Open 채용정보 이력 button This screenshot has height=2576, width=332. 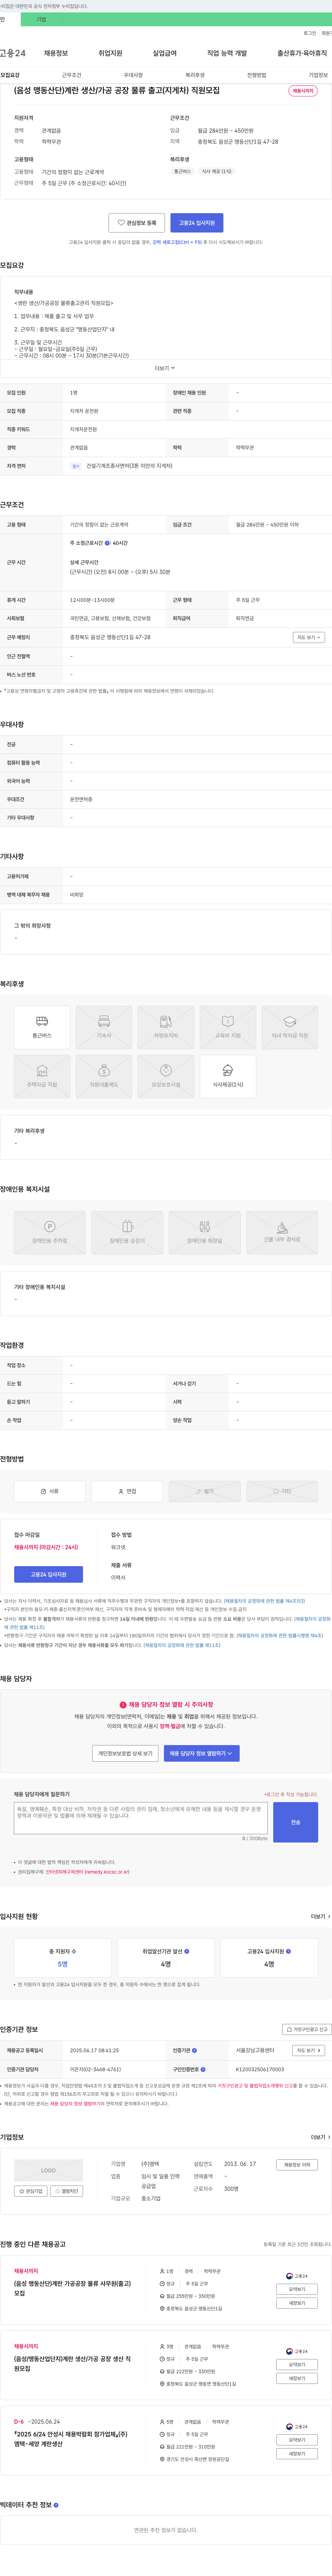(297, 2165)
